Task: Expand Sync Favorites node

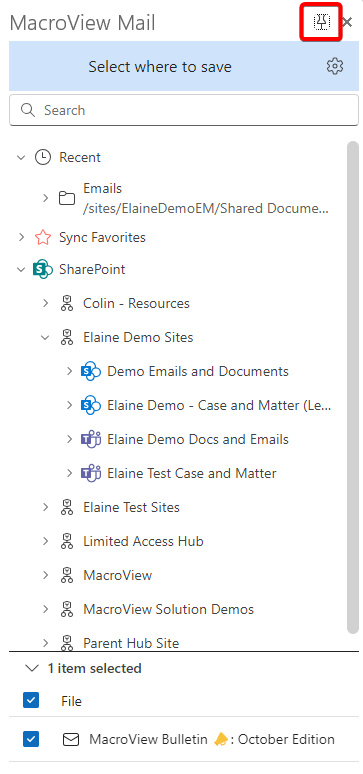Action: tap(21, 237)
